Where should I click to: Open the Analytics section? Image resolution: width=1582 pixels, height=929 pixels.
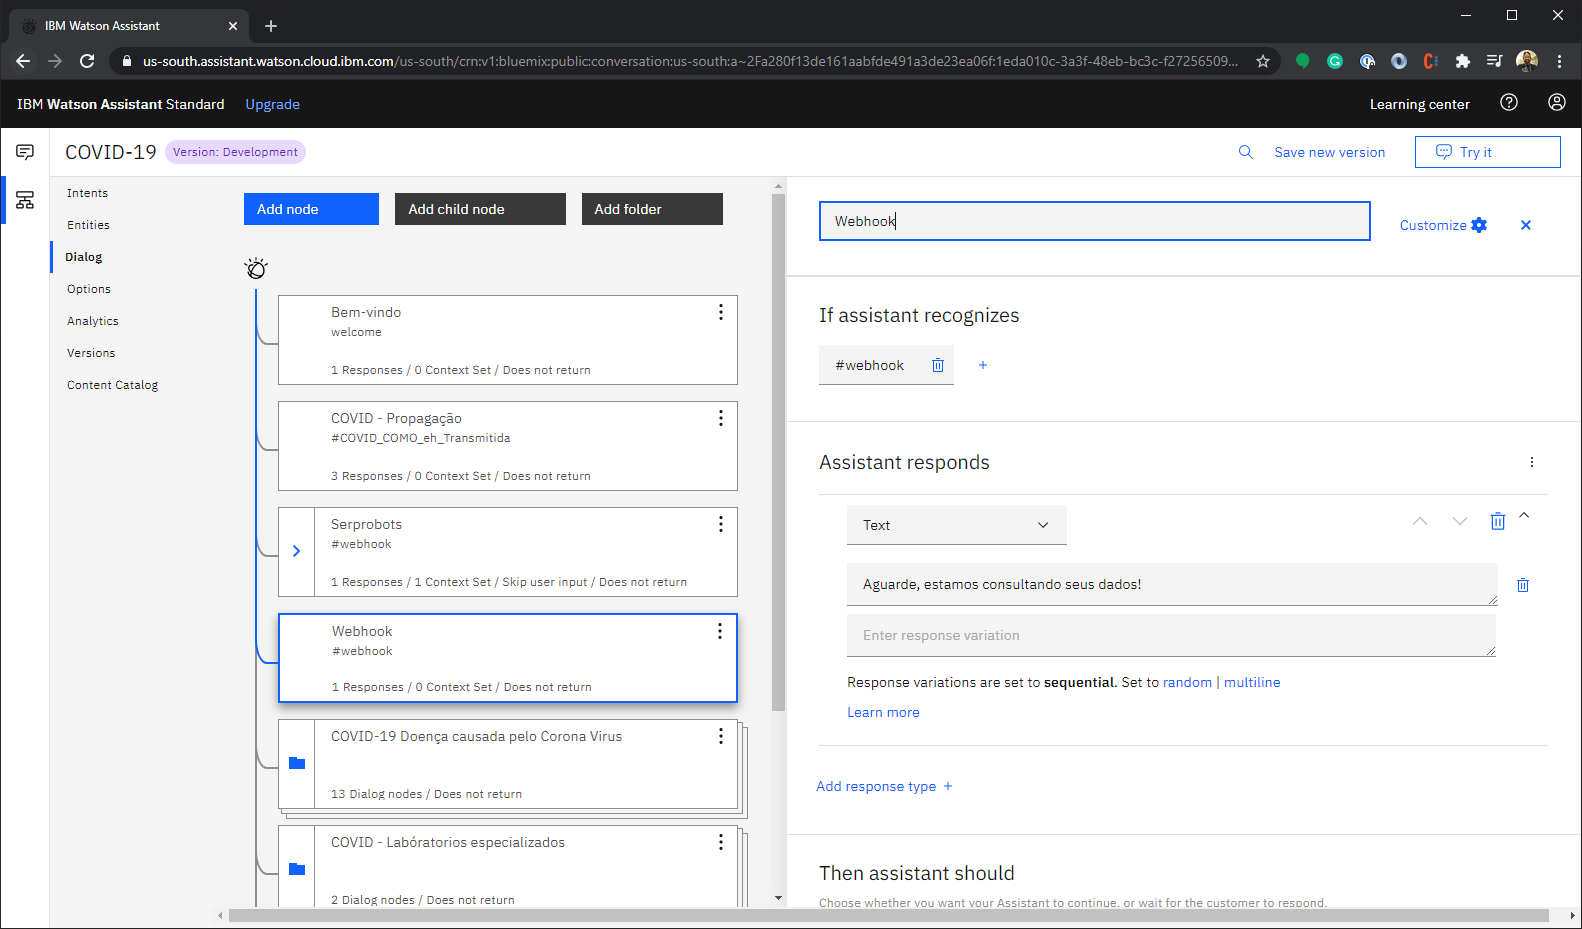pos(93,321)
